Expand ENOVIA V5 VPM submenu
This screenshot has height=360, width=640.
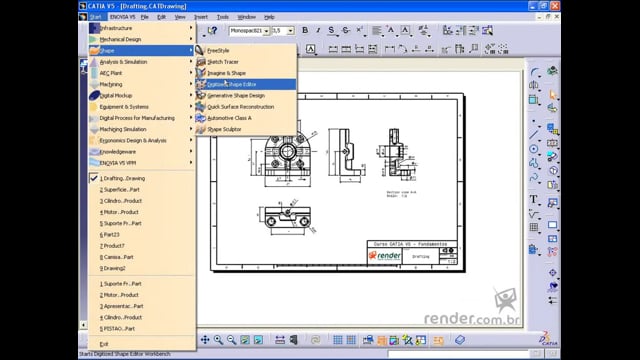[x=142, y=163]
